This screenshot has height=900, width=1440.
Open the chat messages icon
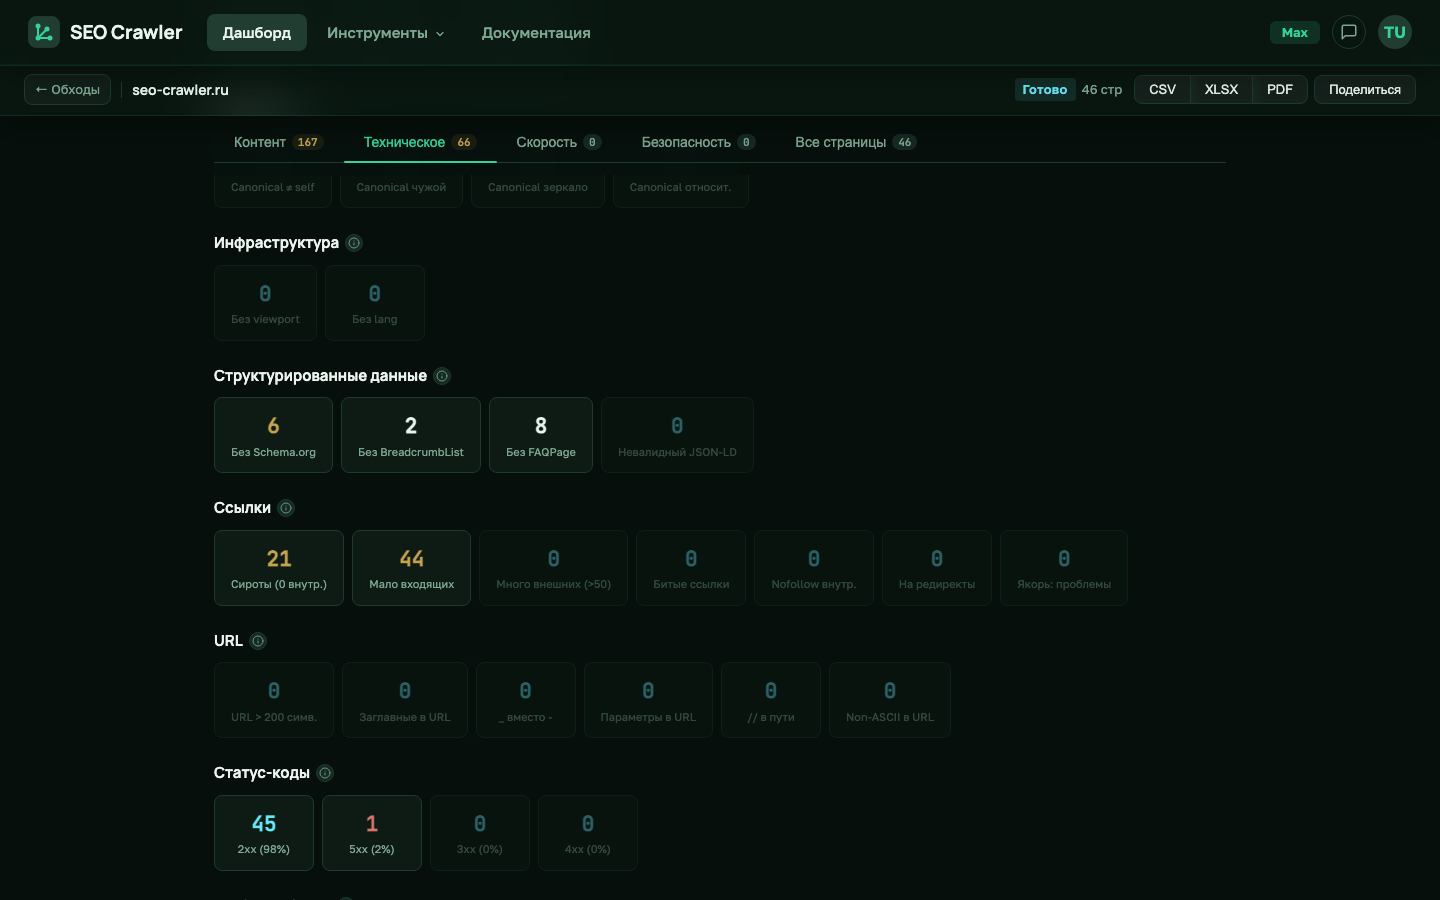(1349, 32)
